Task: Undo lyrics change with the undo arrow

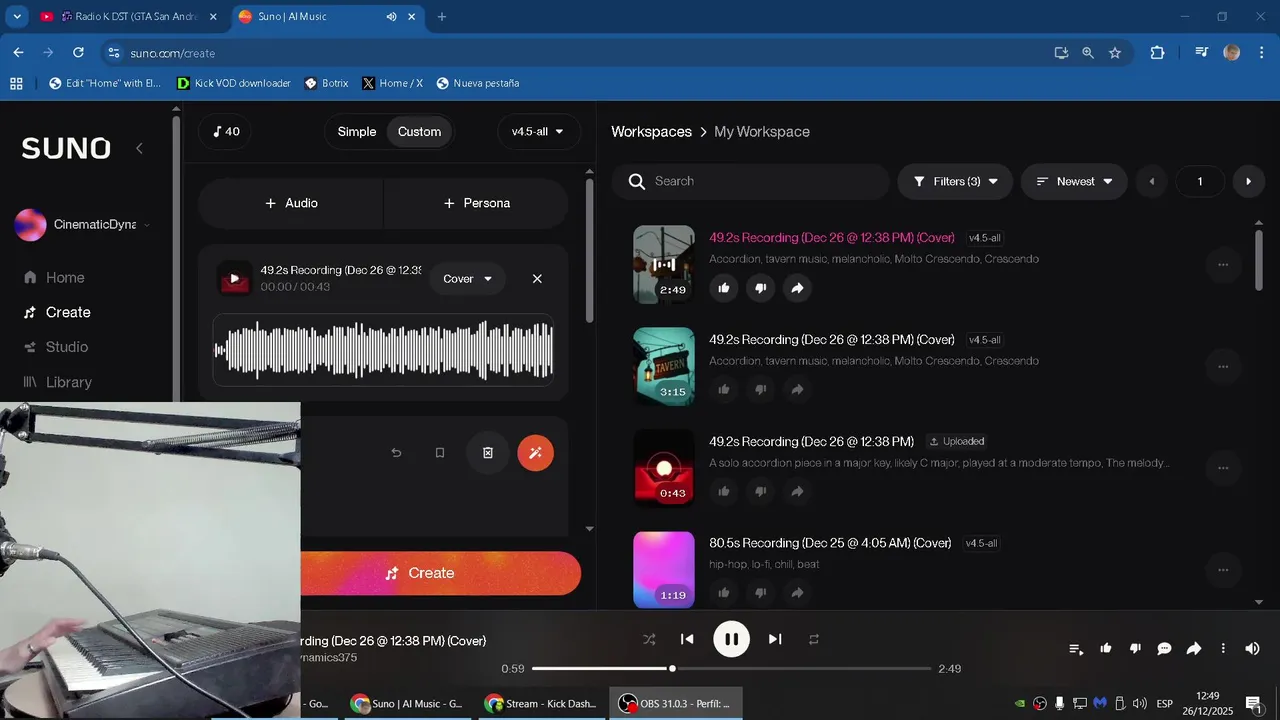Action: click(396, 453)
